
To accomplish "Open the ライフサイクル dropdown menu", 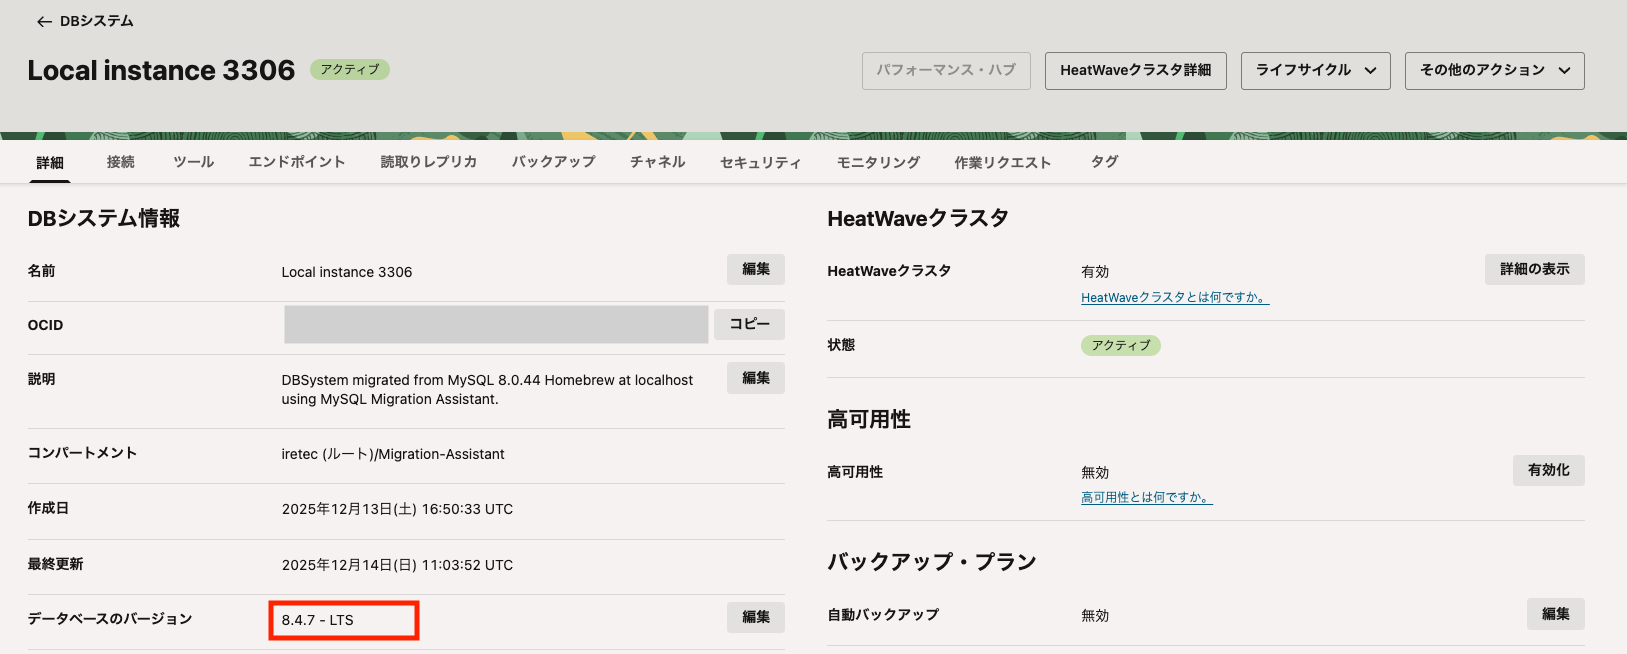I will click(x=1315, y=71).
